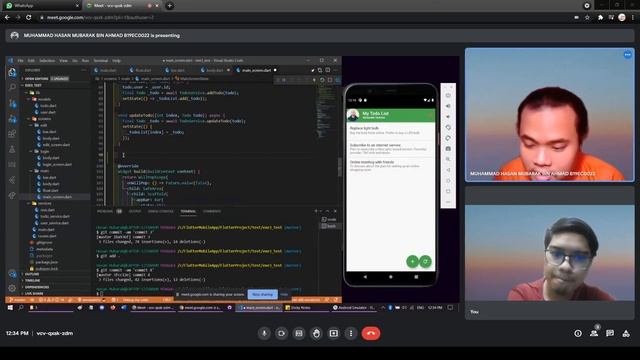Screen dimensions: 640x360
Task: Click the emulator take screenshot camera icon
Action: pos(448,149)
